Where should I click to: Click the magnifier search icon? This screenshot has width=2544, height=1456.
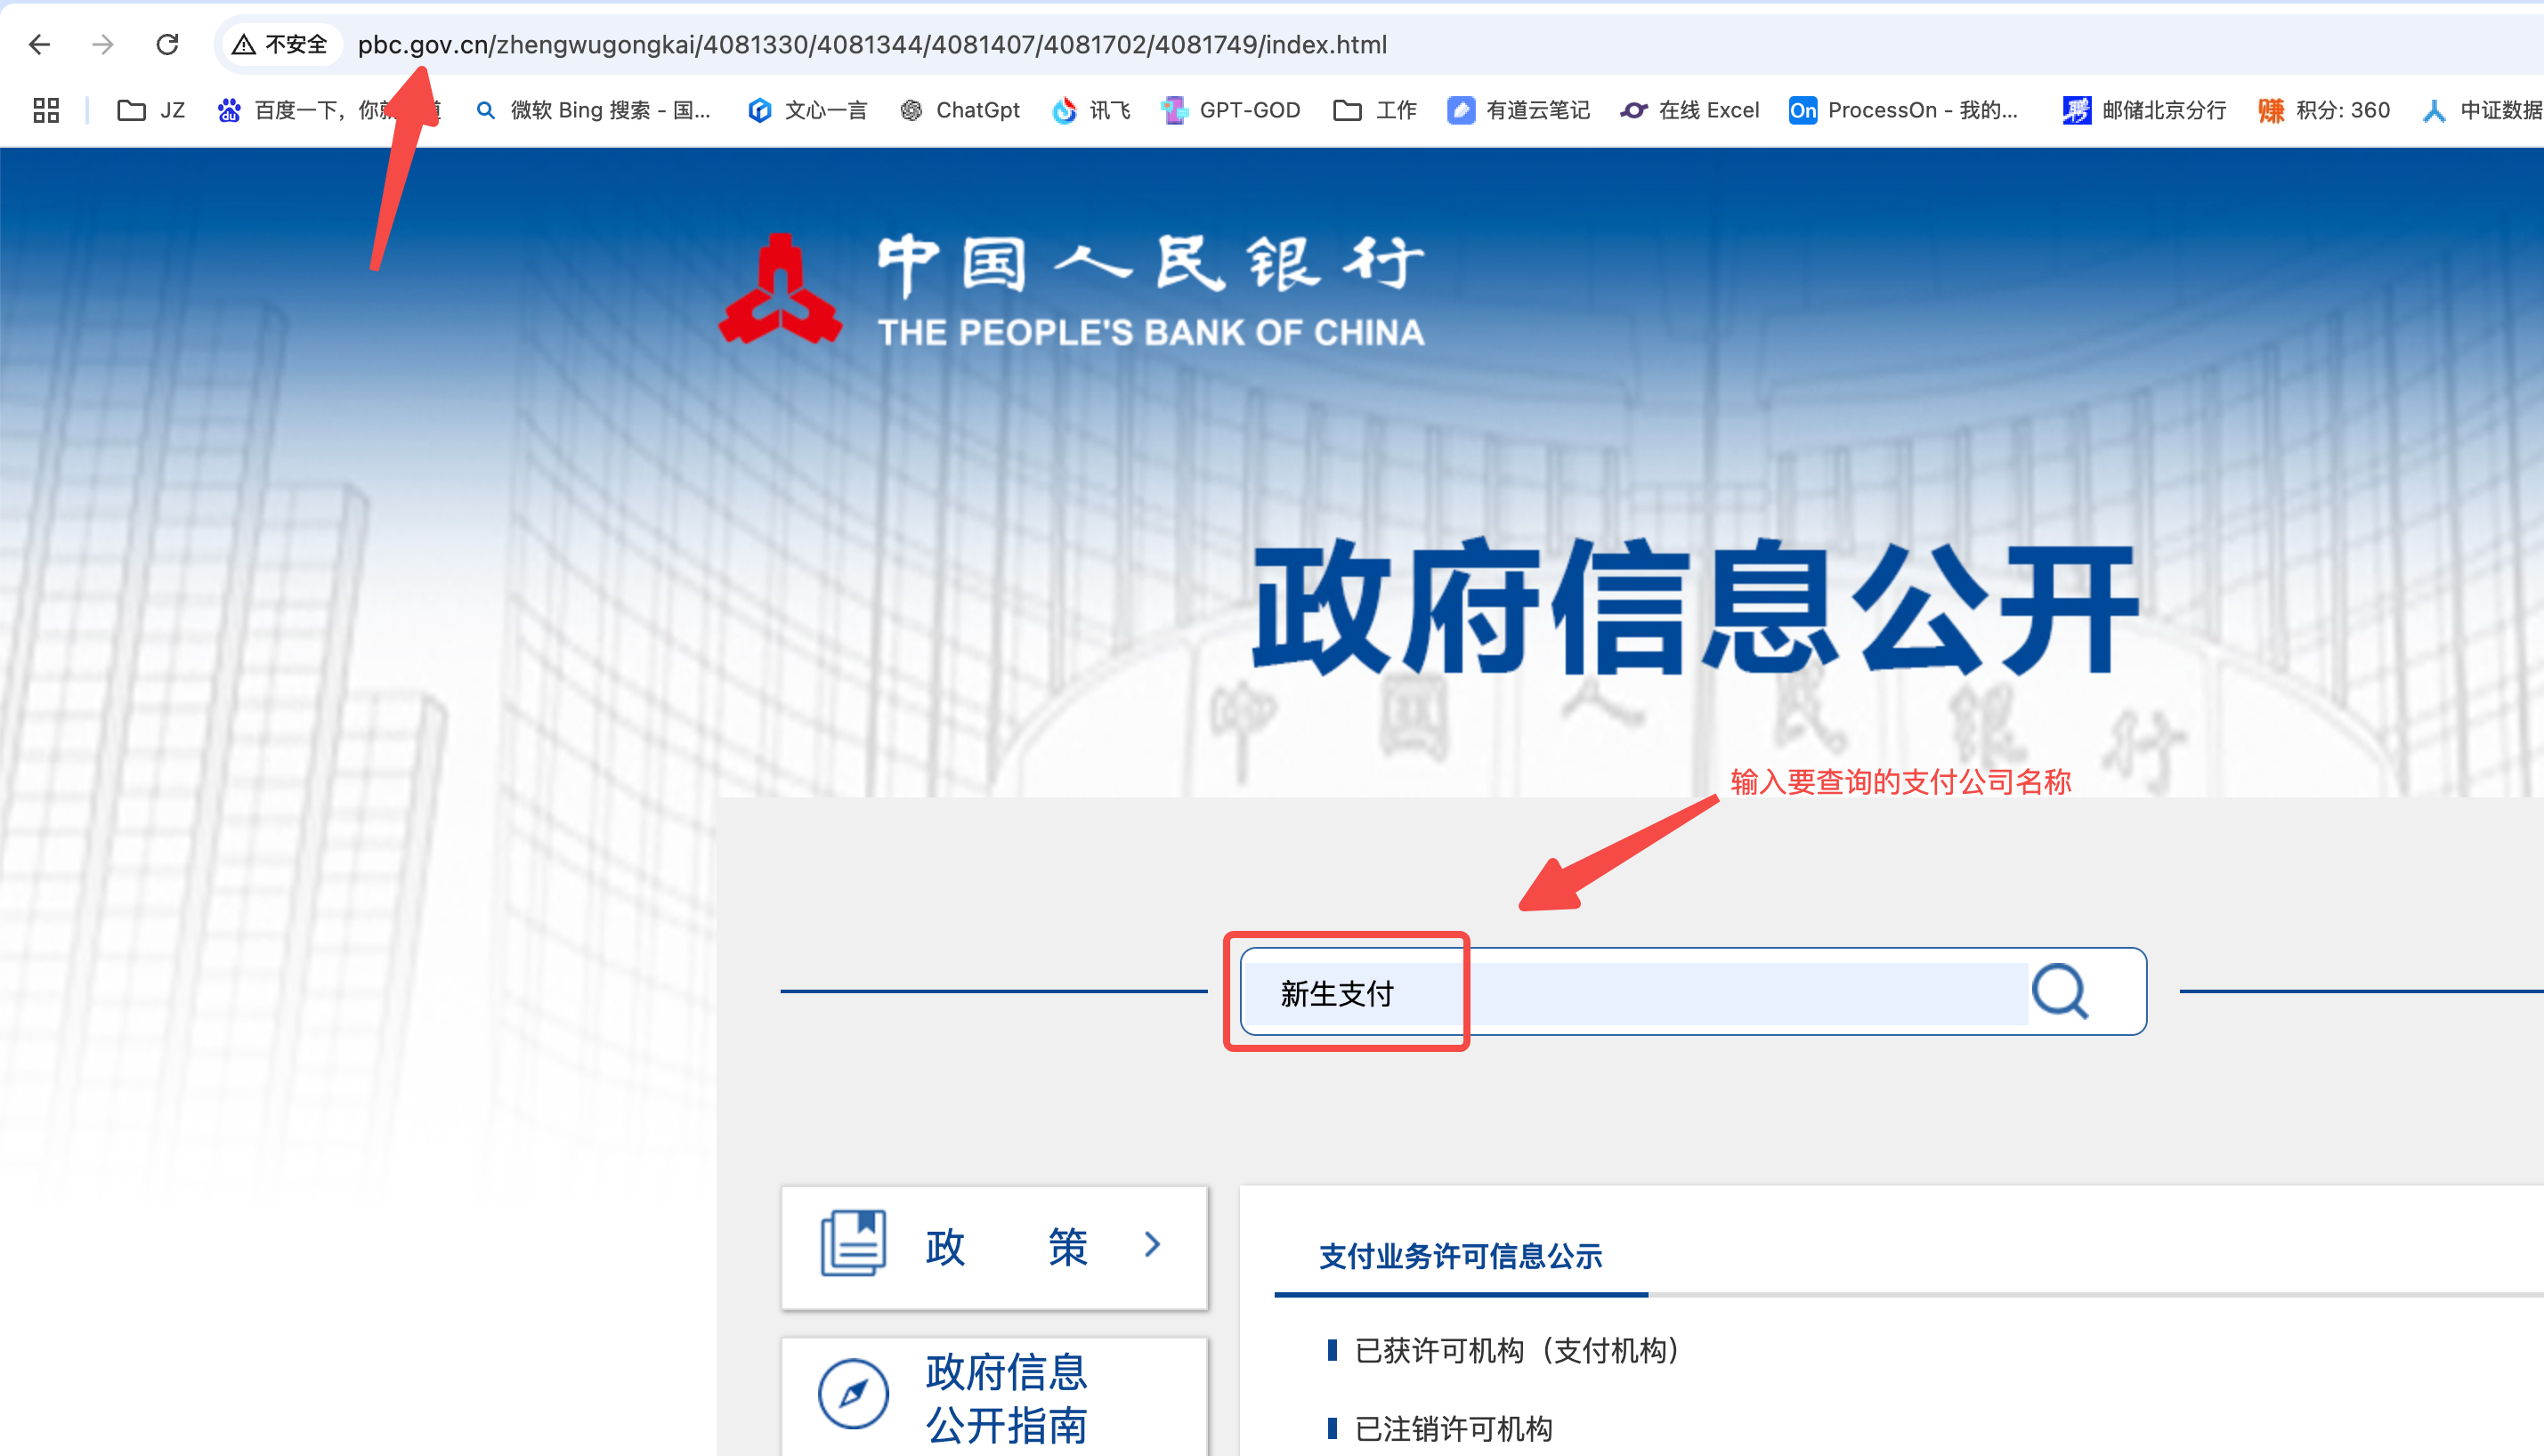coord(2060,991)
